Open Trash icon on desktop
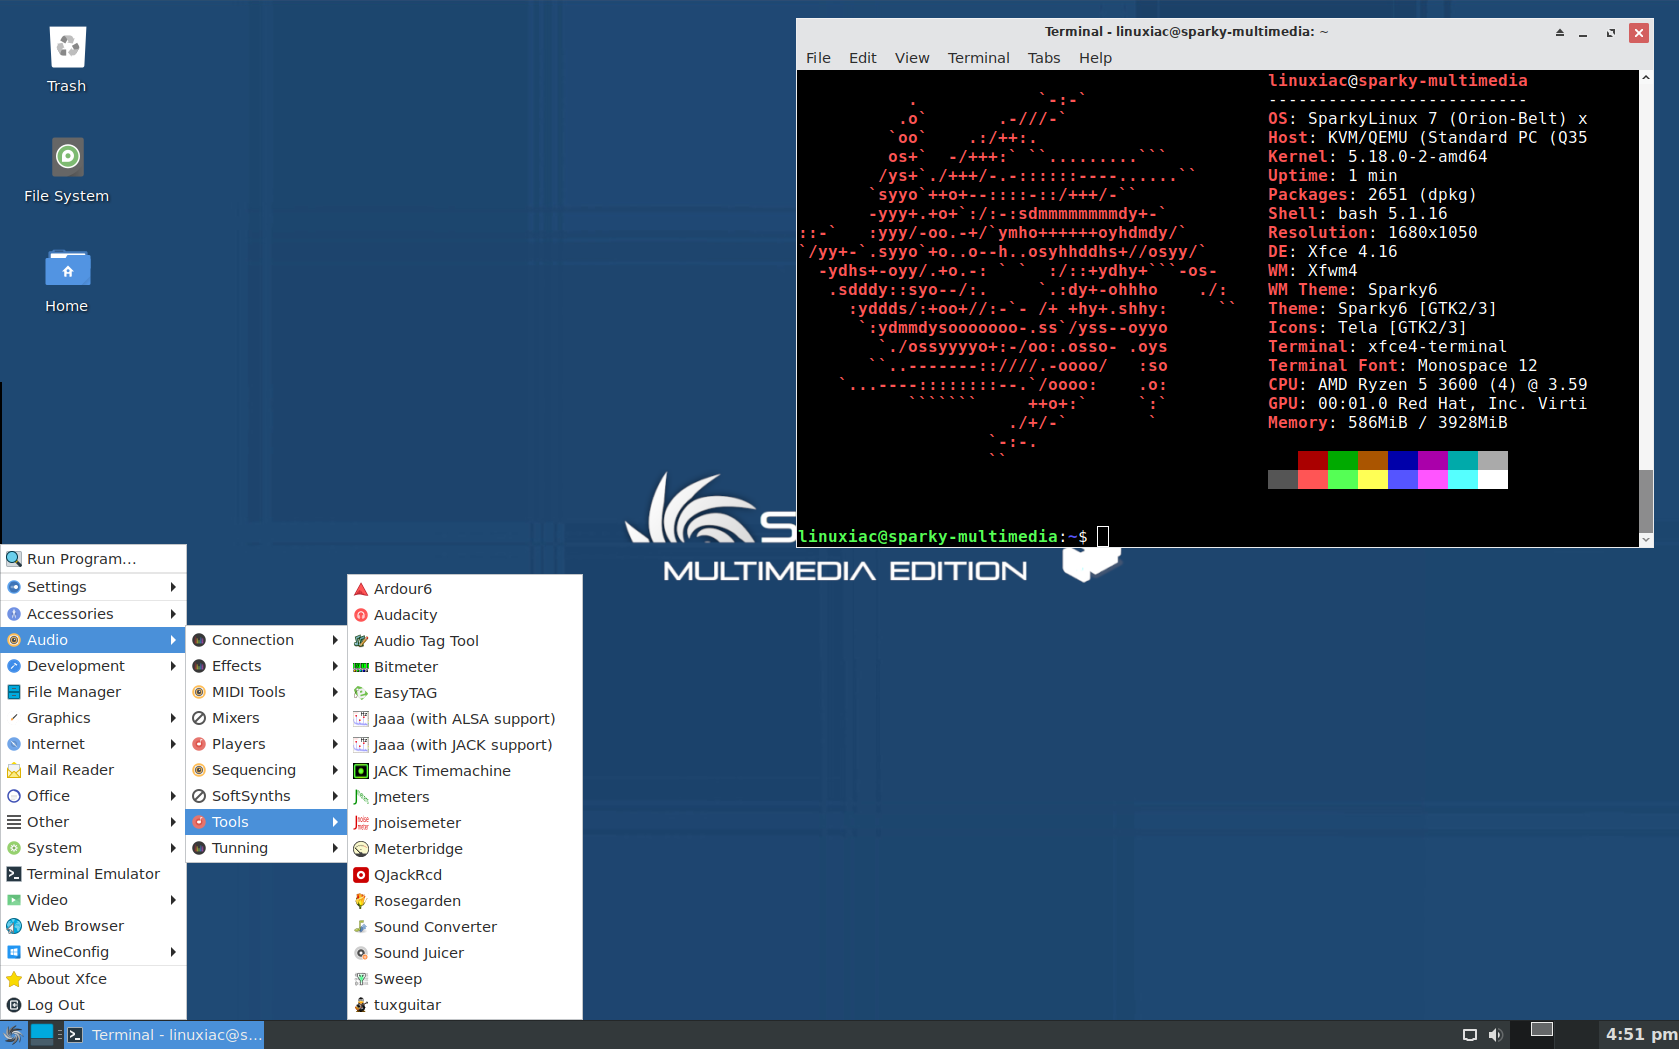Viewport: 1679px width, 1049px height. point(67,59)
